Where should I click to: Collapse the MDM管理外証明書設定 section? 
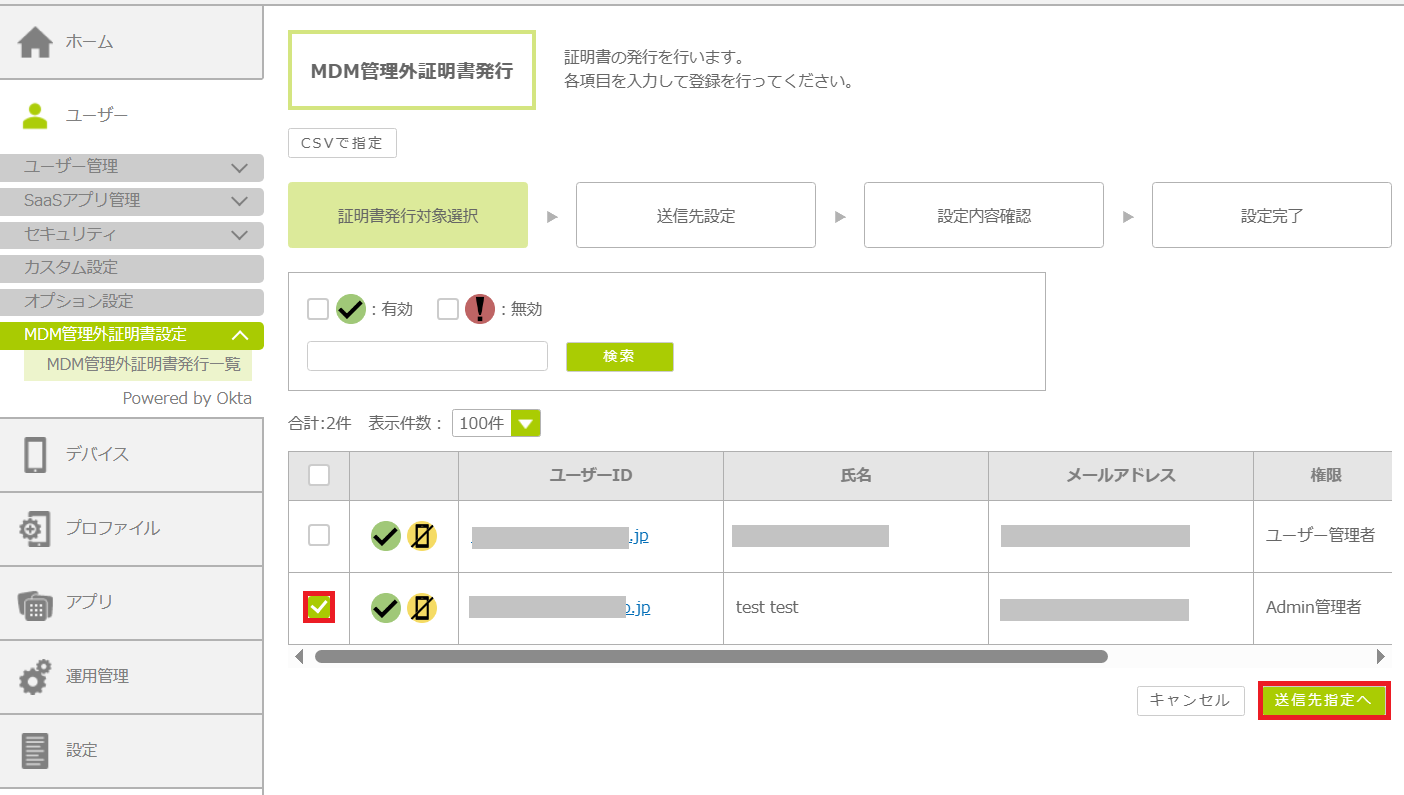(239, 335)
